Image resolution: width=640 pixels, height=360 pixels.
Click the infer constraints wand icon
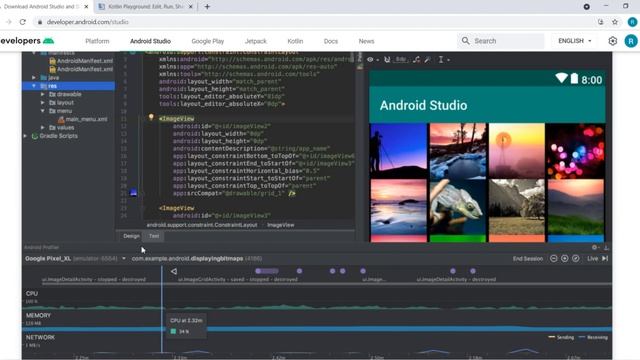[427, 60]
